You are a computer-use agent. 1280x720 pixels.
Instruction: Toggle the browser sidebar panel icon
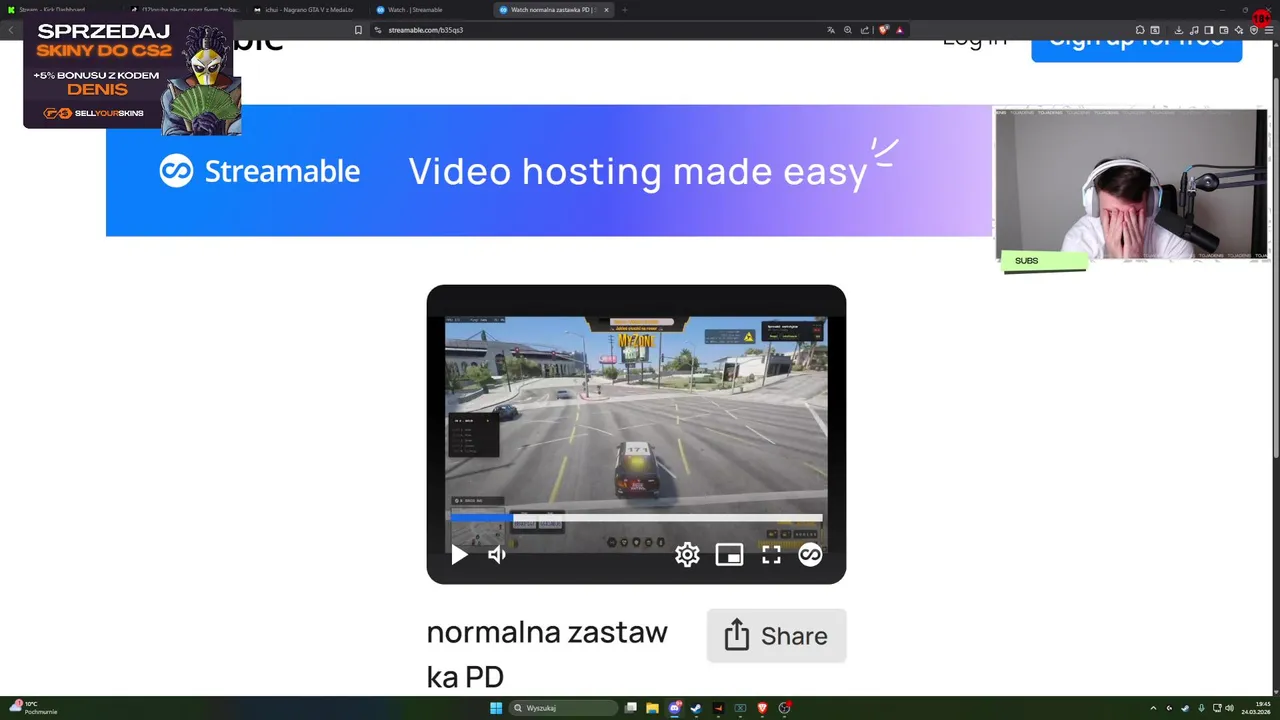[1209, 30]
